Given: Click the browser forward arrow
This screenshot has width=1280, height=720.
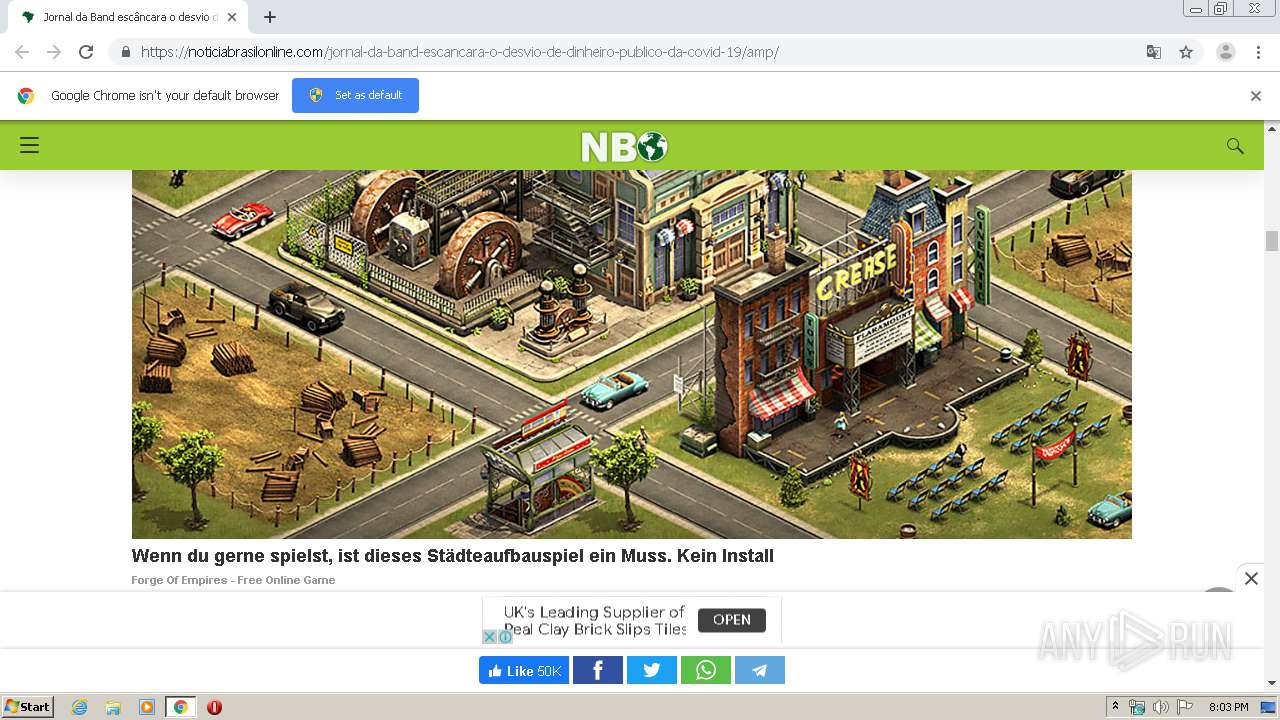Looking at the screenshot, I should [54, 52].
